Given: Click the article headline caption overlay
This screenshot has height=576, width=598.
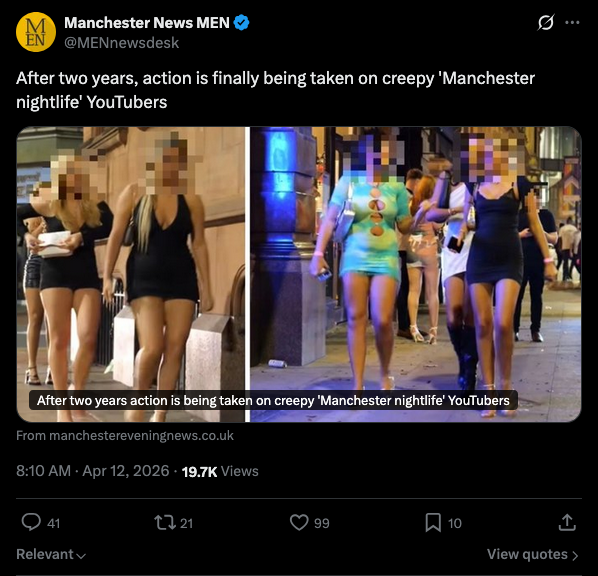Looking at the screenshot, I should click(x=273, y=401).
